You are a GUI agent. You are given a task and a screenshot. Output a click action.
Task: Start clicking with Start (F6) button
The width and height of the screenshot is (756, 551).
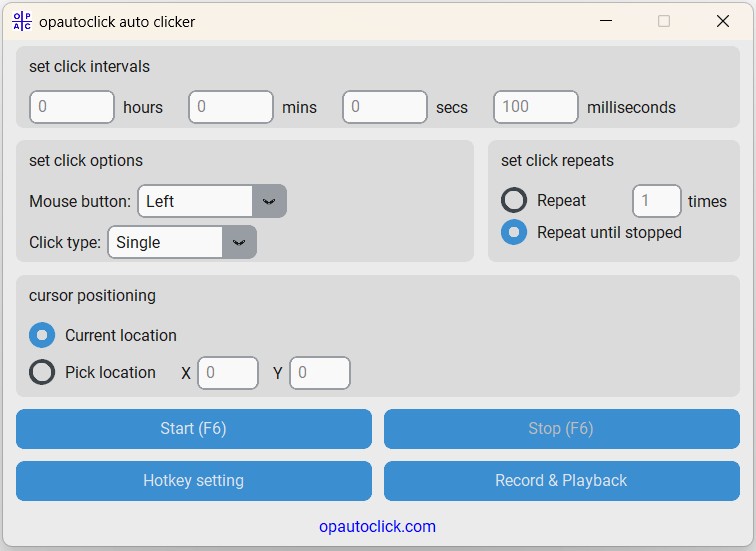(x=194, y=429)
